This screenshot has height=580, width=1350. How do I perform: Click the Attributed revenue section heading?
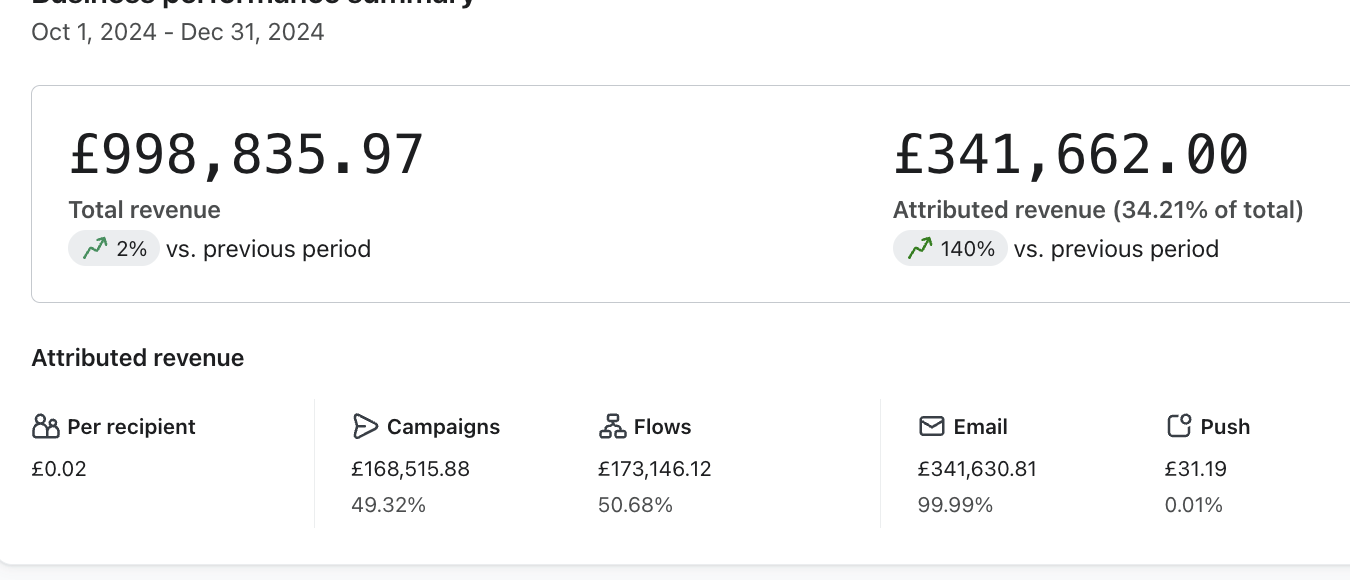point(138,358)
